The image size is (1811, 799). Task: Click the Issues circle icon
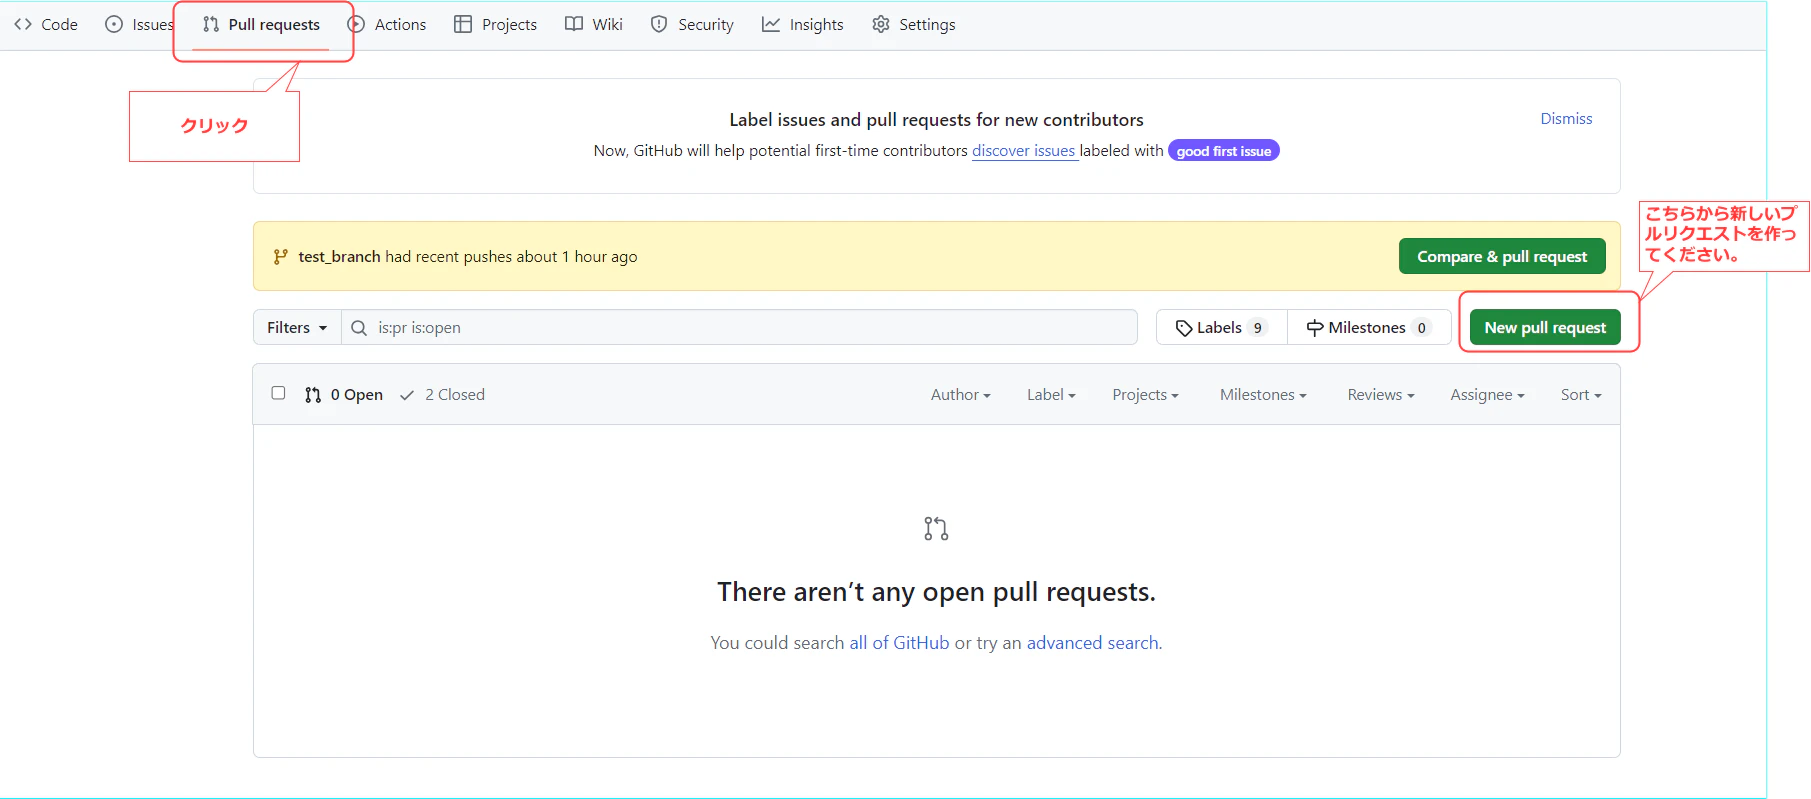pos(114,24)
